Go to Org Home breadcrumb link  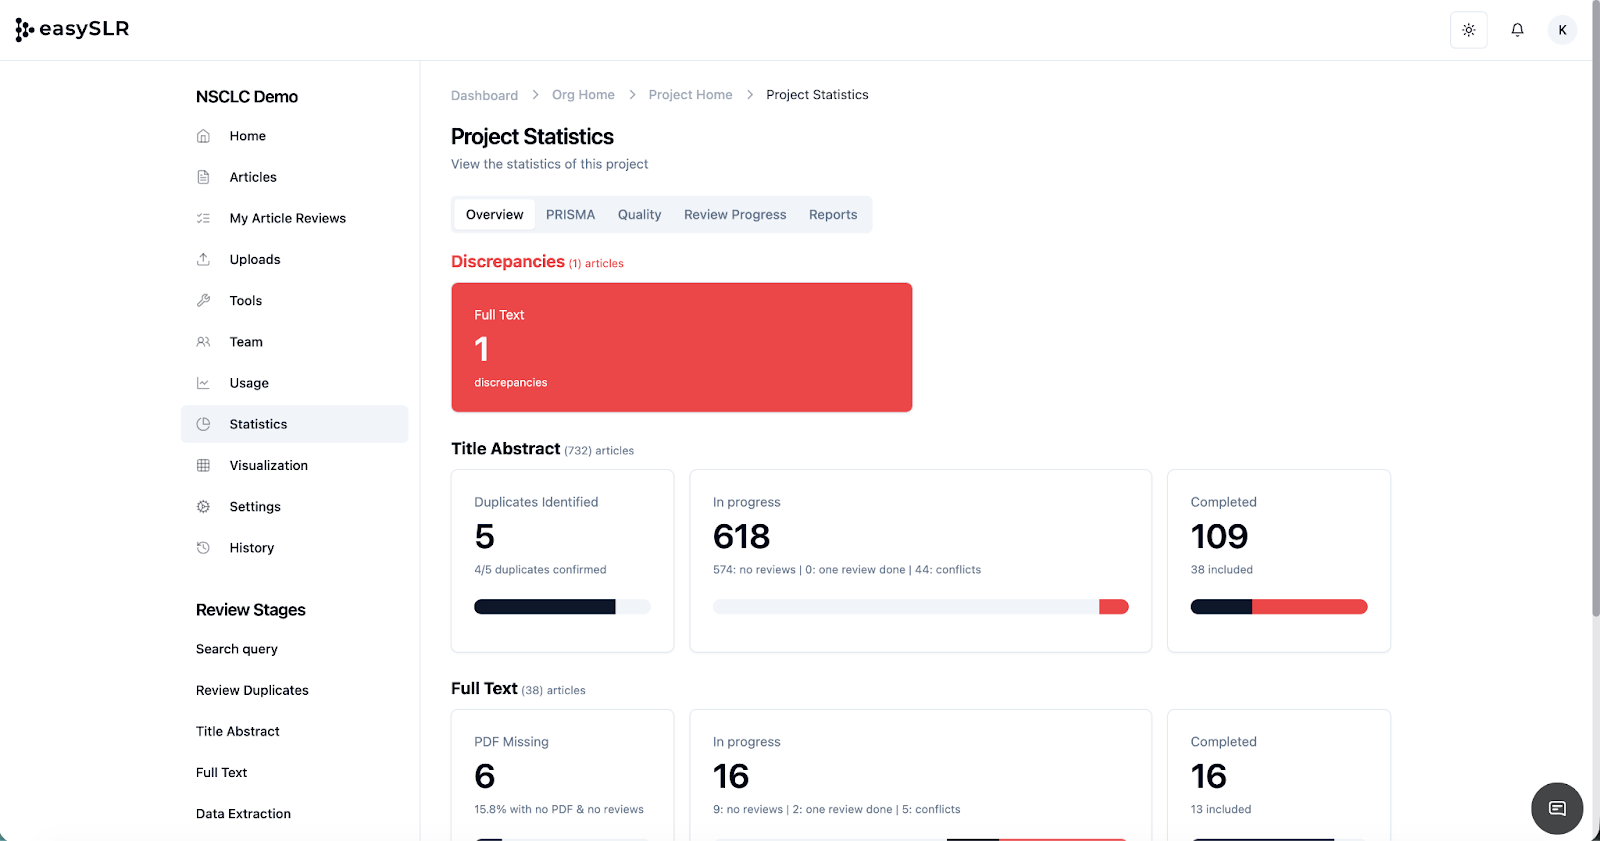coord(583,95)
